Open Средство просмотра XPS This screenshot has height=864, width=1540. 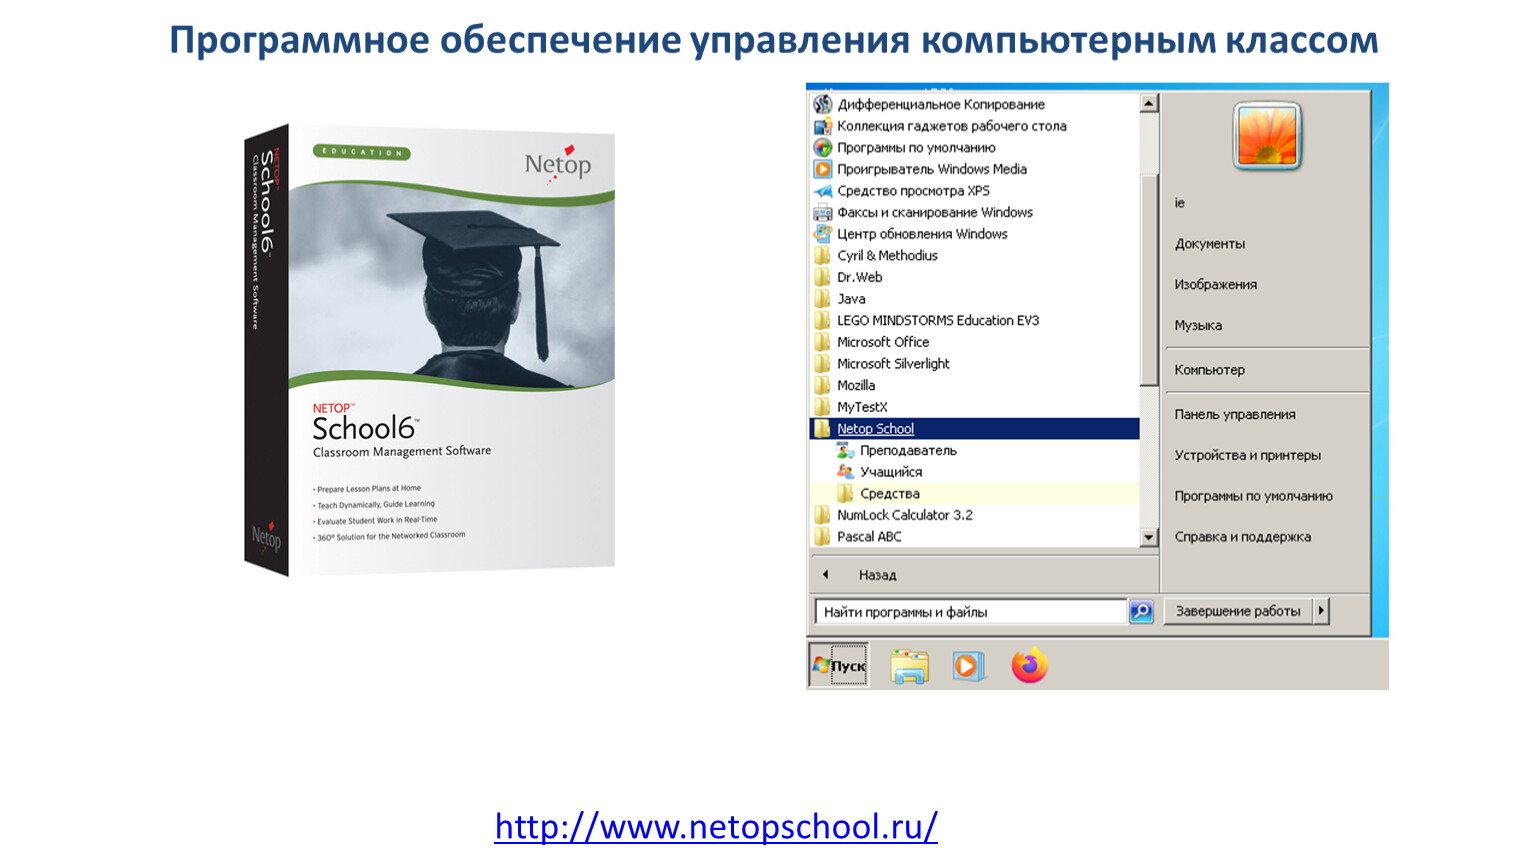point(912,191)
